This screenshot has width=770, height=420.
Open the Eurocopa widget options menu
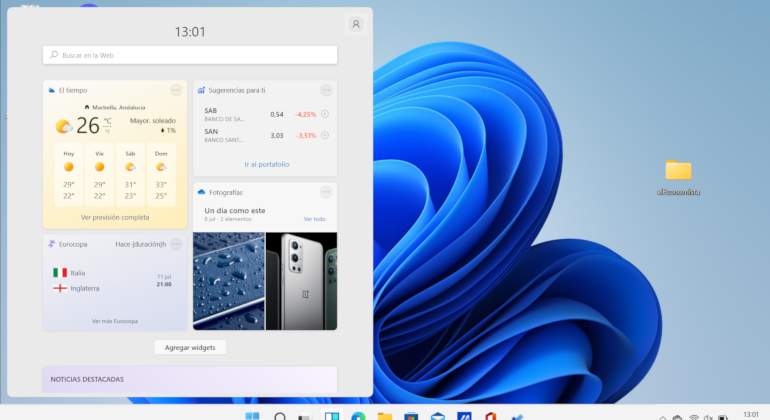pos(176,244)
